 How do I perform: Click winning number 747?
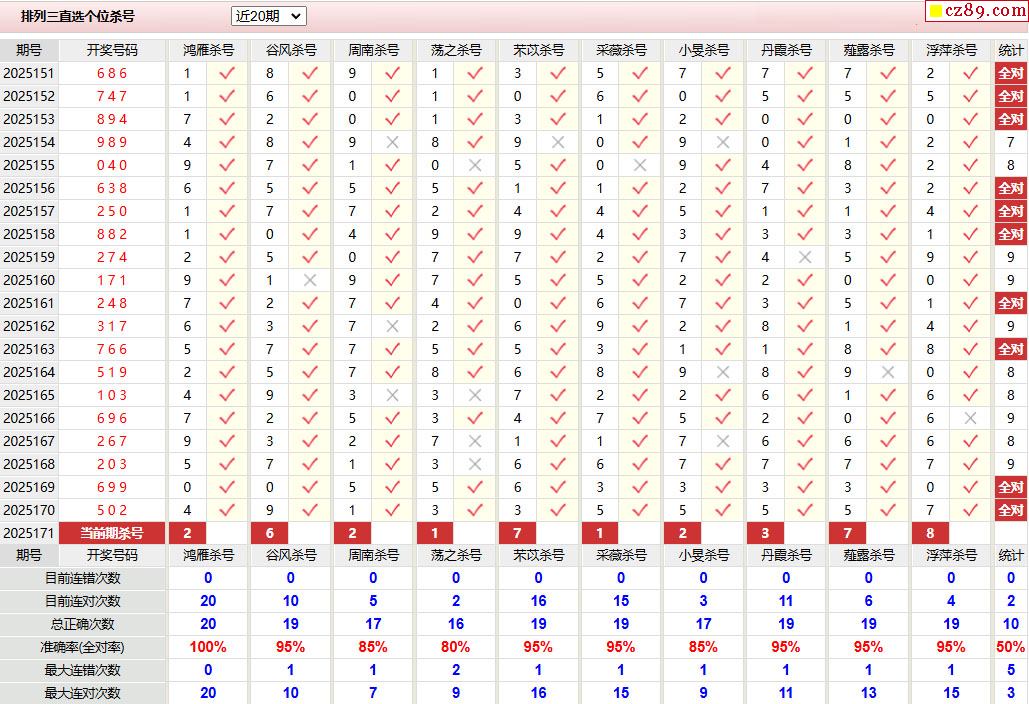click(x=112, y=96)
